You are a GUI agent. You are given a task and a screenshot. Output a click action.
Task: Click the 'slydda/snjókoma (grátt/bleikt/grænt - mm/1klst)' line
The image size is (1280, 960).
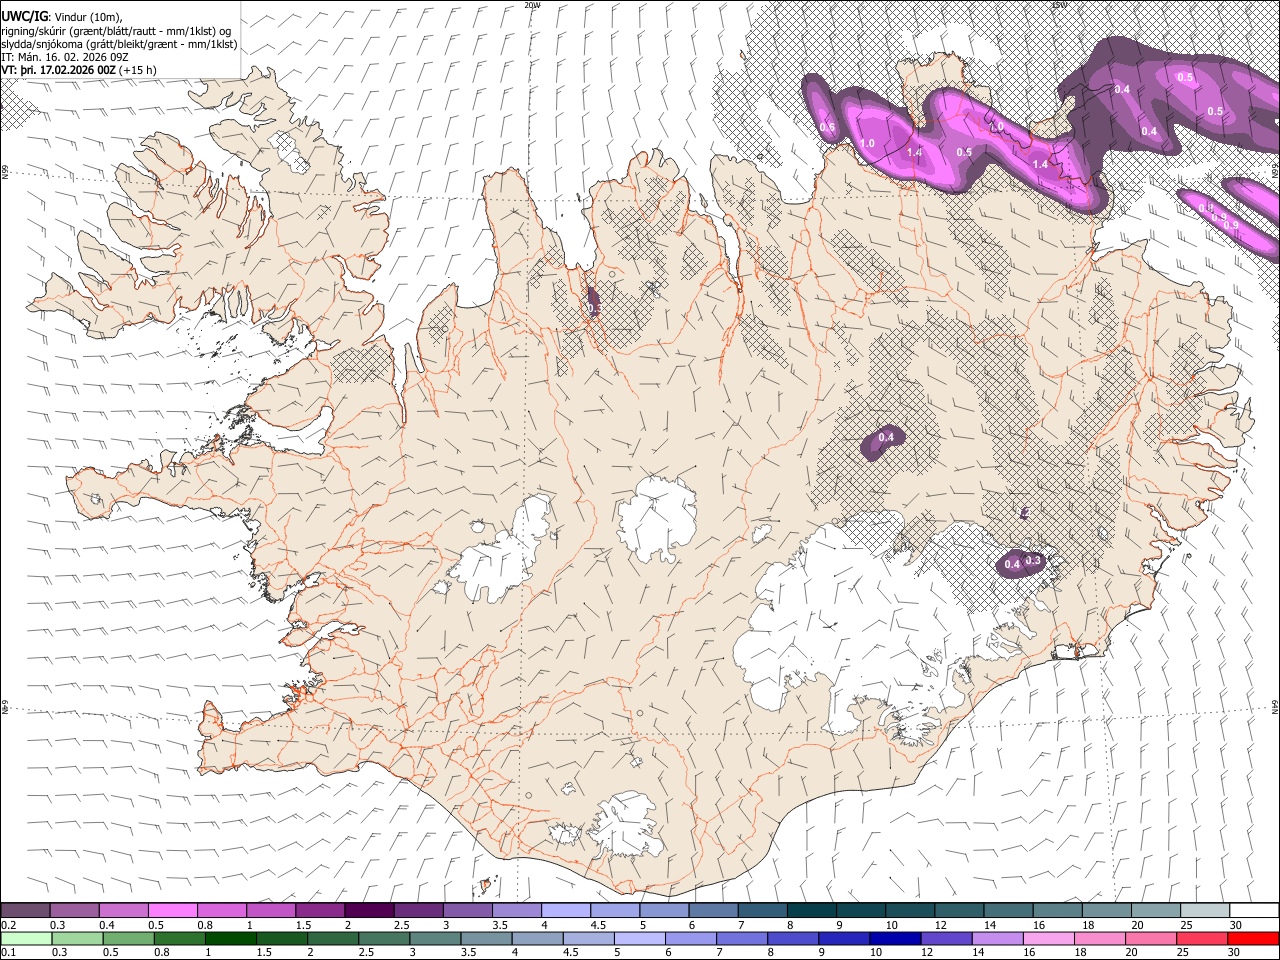tap(119, 44)
